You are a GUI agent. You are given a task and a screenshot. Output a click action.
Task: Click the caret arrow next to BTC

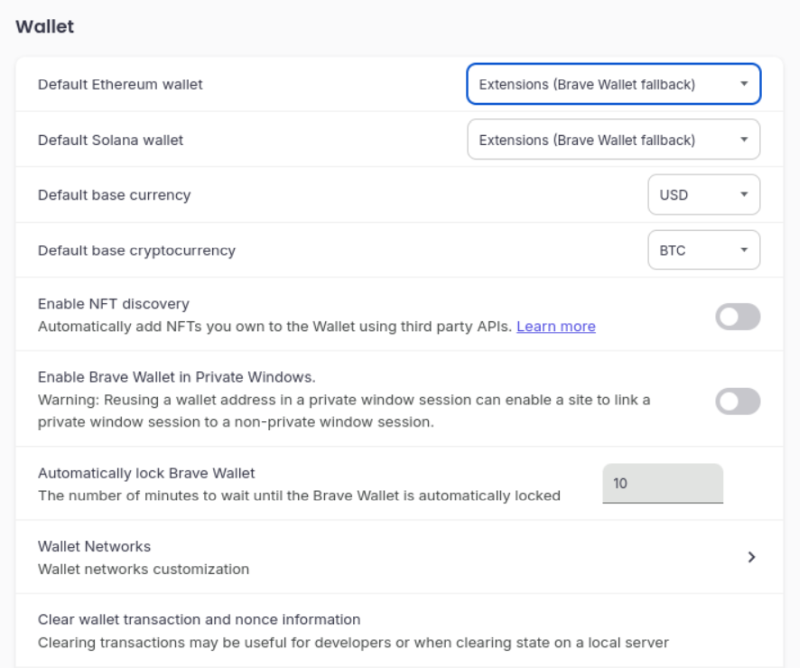tap(744, 251)
